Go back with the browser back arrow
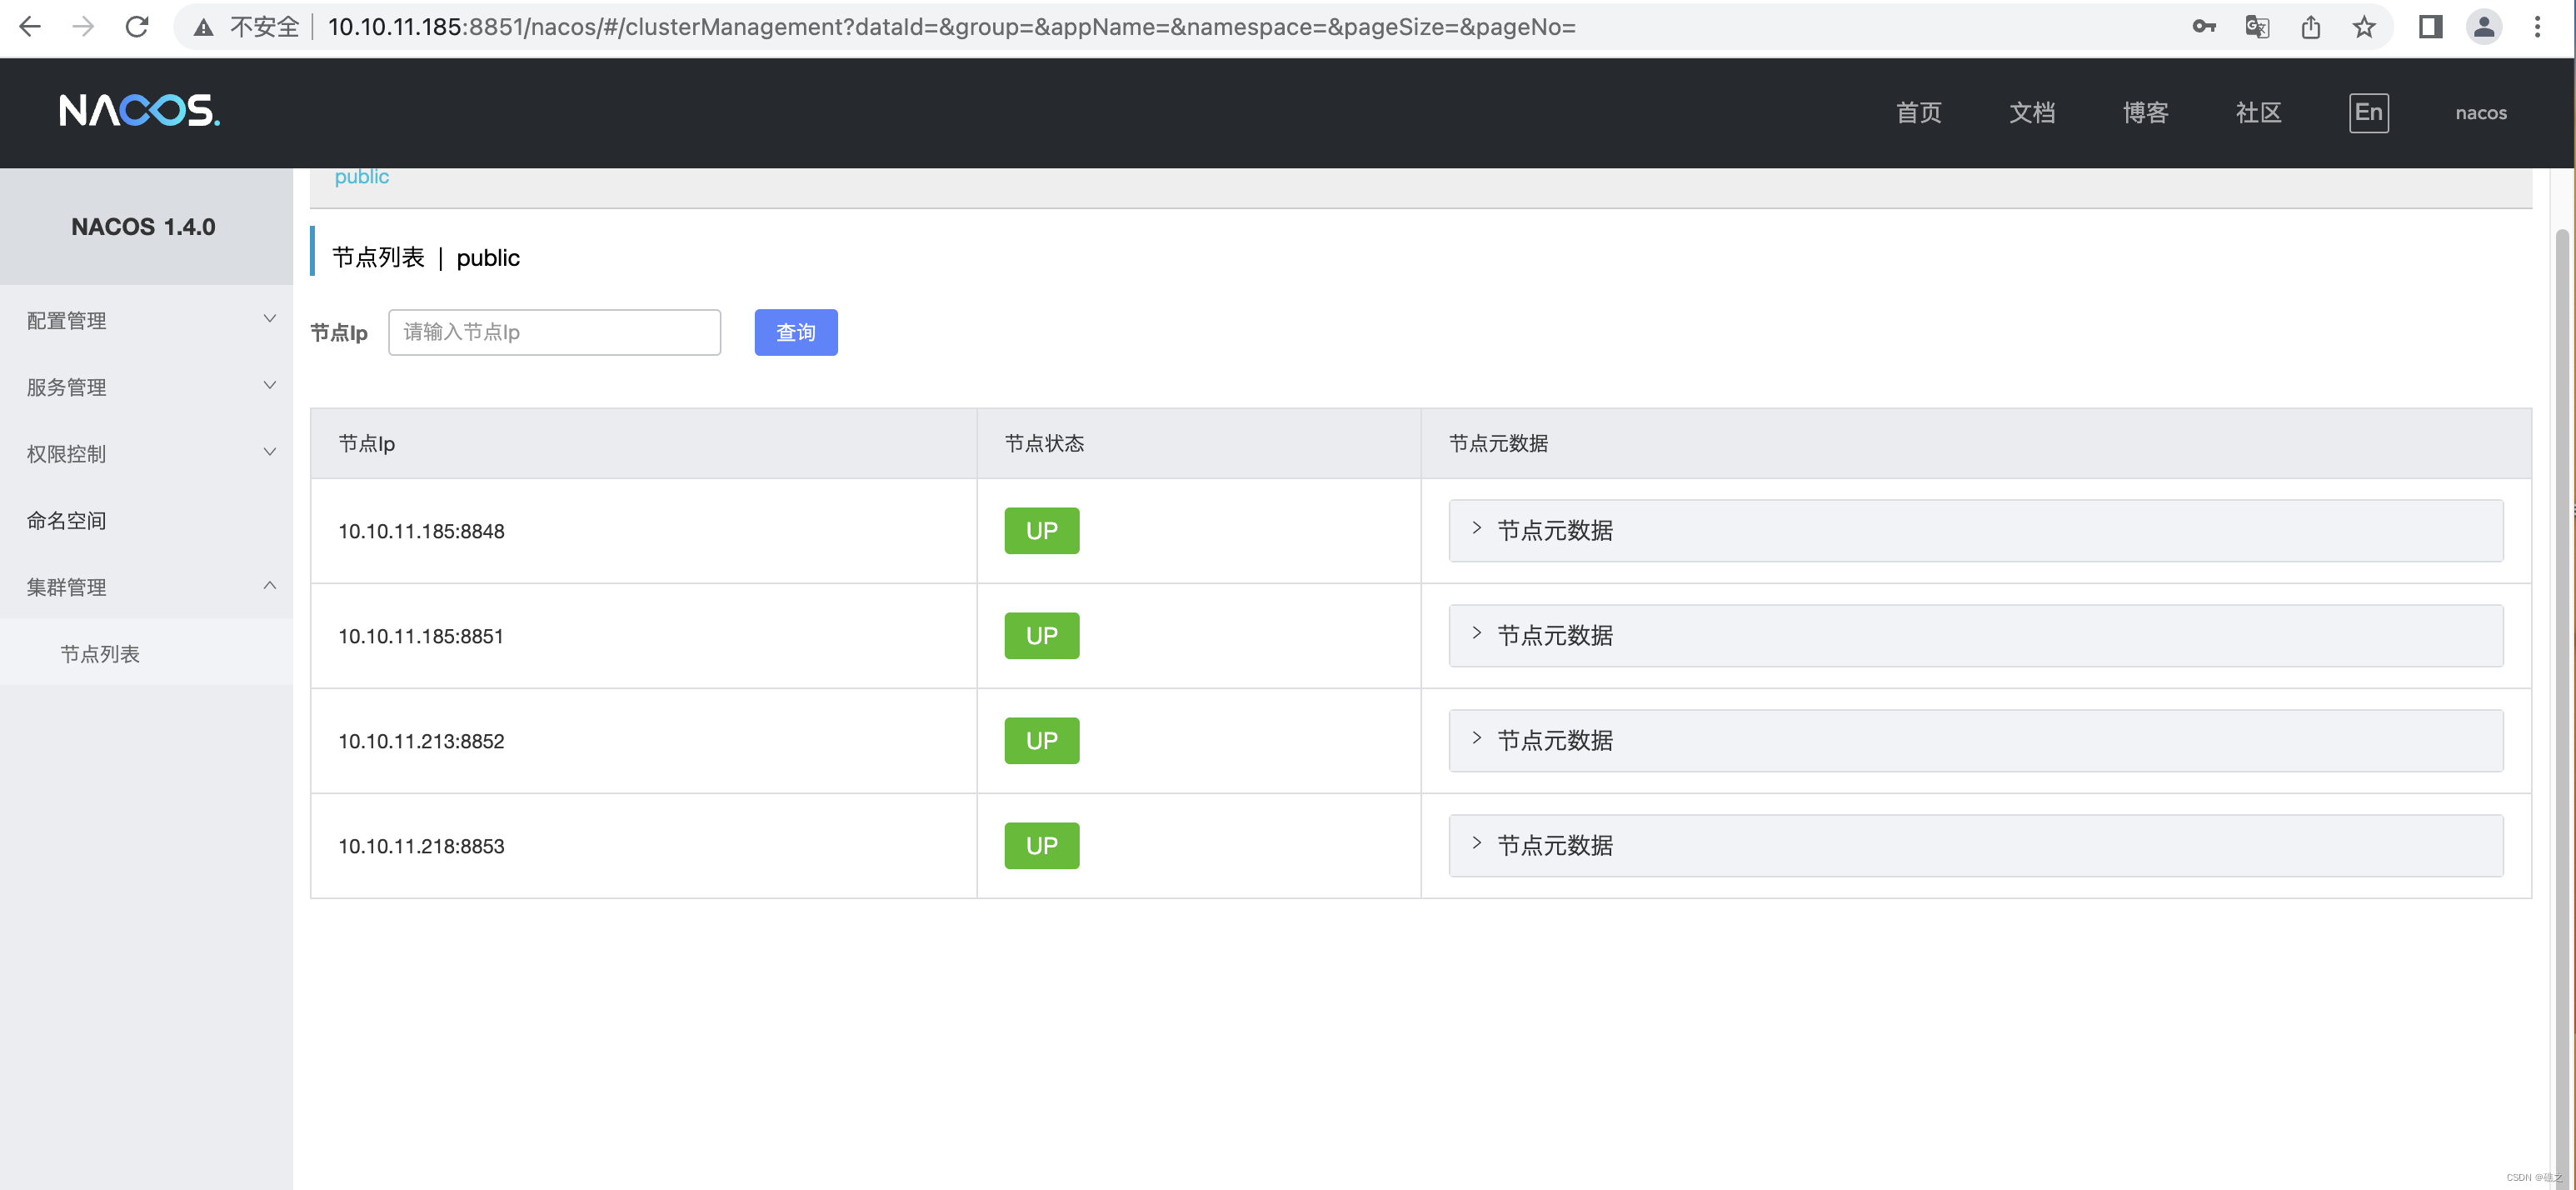This screenshot has width=2576, height=1190. point(30,27)
